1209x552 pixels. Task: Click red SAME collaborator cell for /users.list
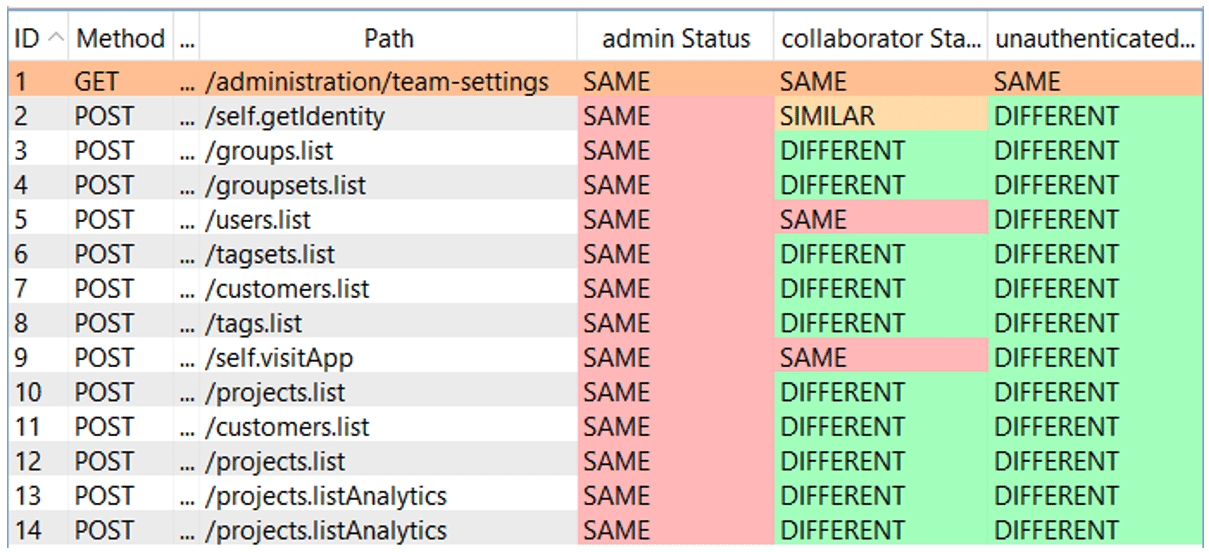[x=814, y=220]
